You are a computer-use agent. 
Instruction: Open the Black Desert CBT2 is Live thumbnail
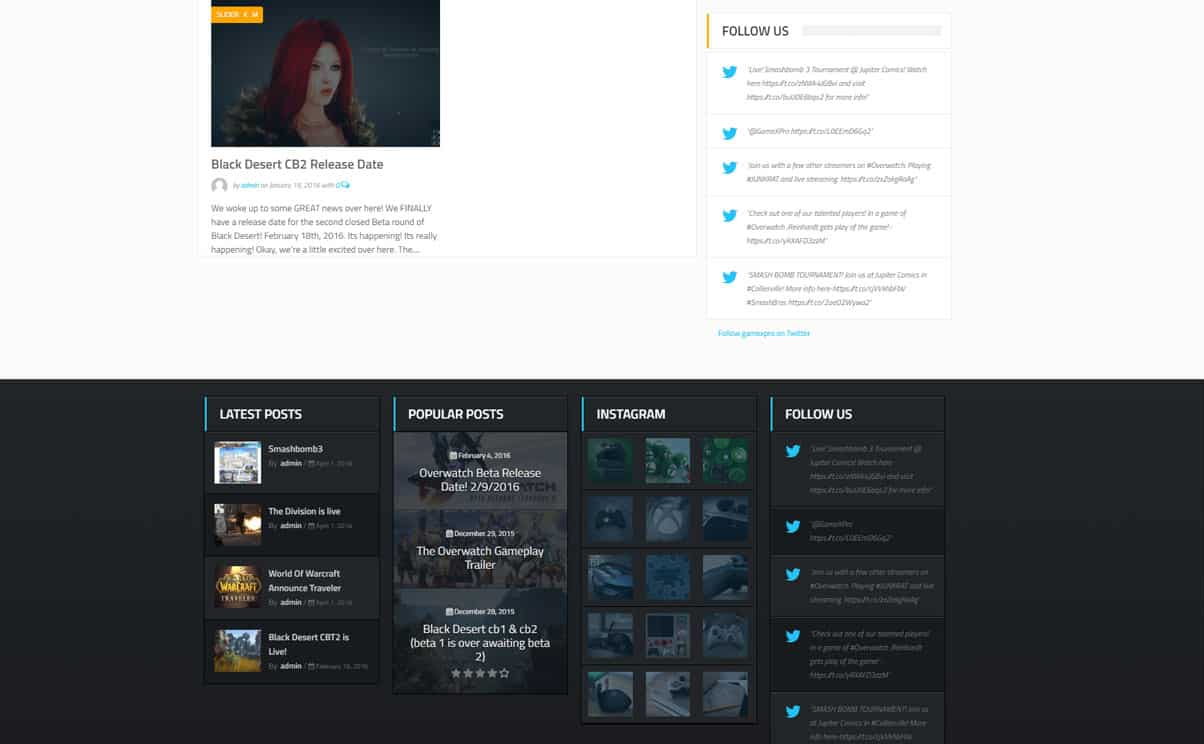(x=238, y=650)
